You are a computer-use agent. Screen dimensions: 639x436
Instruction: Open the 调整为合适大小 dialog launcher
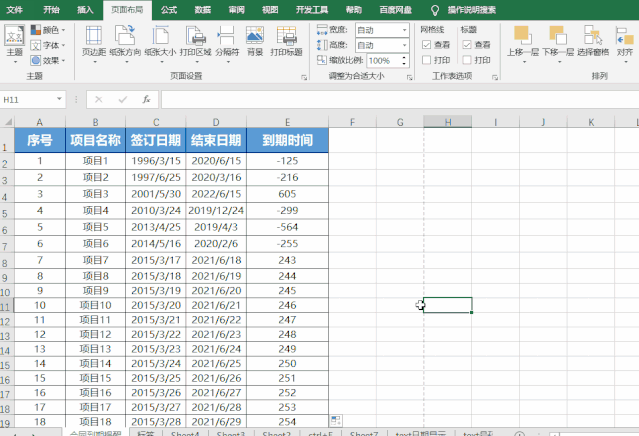(x=410, y=77)
